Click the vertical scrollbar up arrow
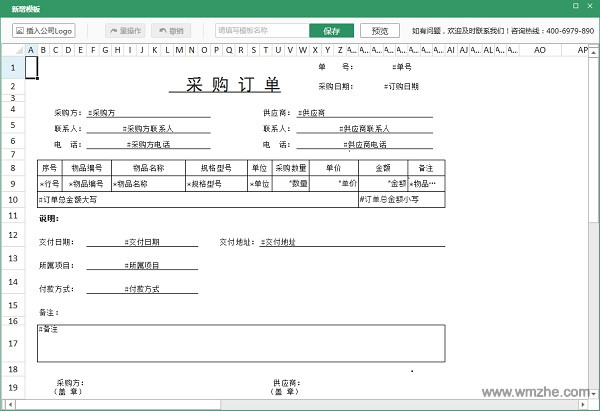The width and height of the screenshot is (600, 411). [x=593, y=51]
